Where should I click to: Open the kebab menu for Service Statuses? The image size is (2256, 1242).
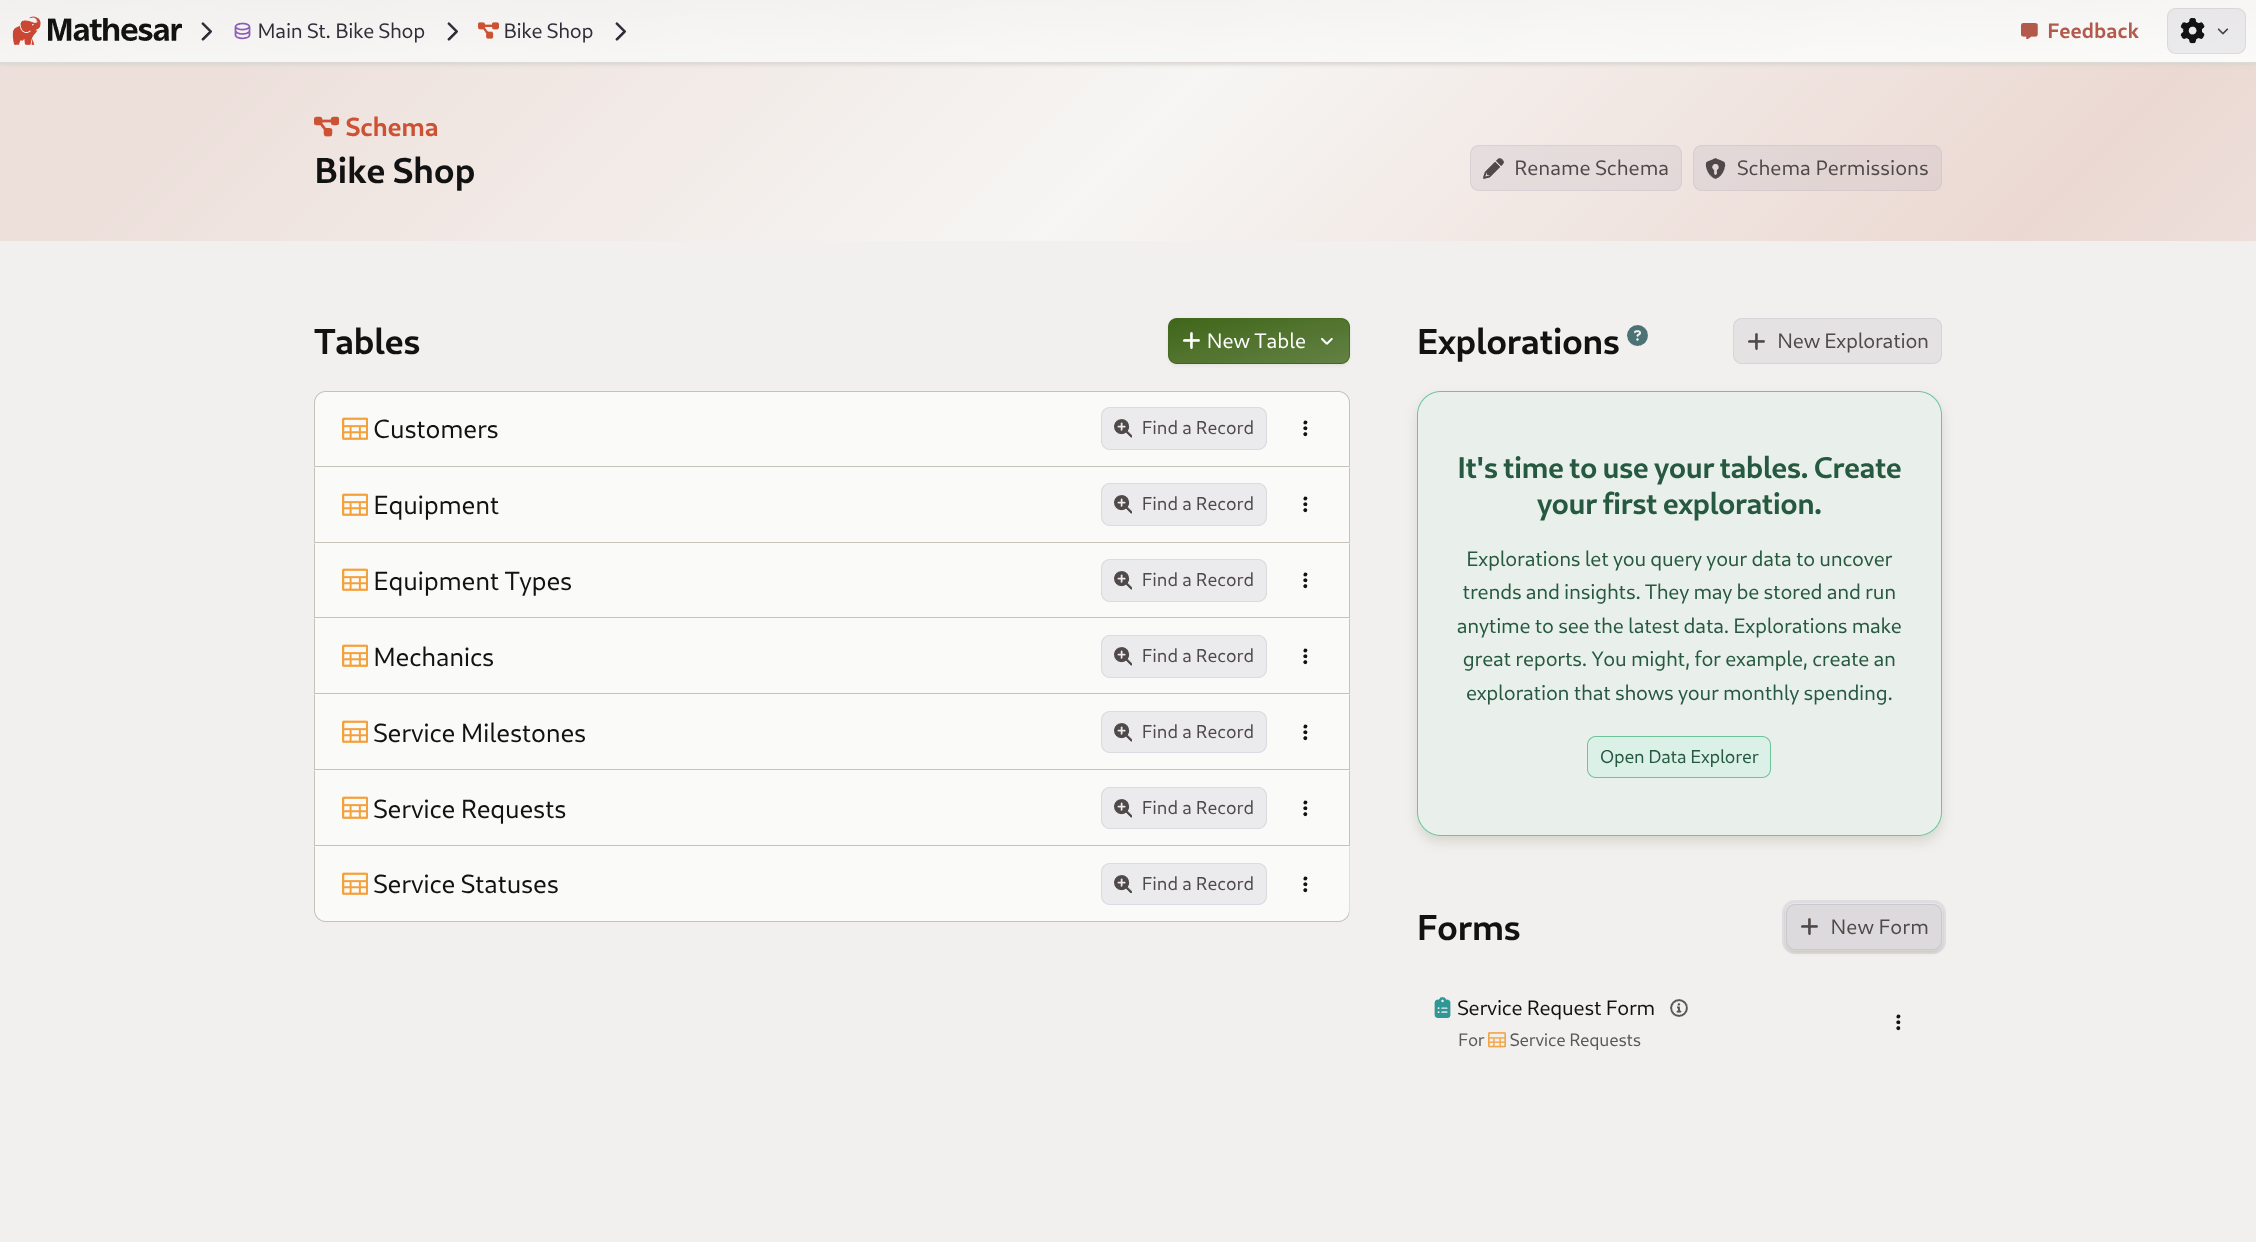pos(1306,883)
